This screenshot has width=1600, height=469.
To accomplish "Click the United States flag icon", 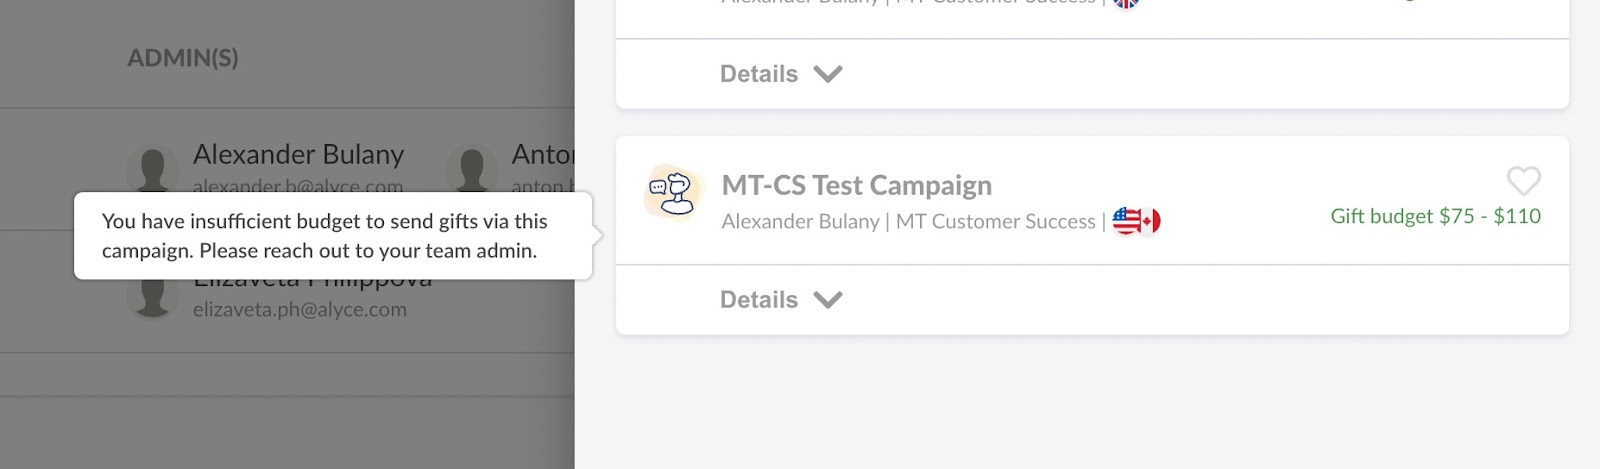I will [x=1126, y=221].
